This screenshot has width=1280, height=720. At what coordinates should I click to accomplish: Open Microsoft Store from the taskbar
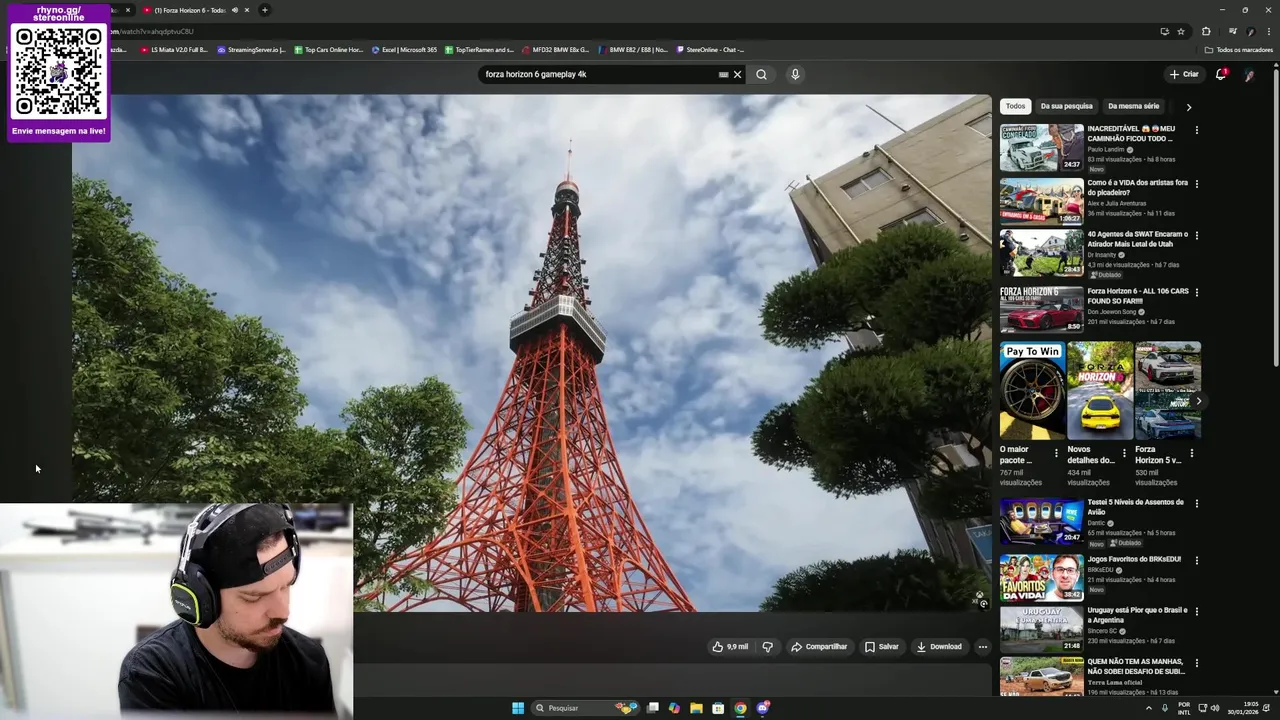[x=718, y=708]
